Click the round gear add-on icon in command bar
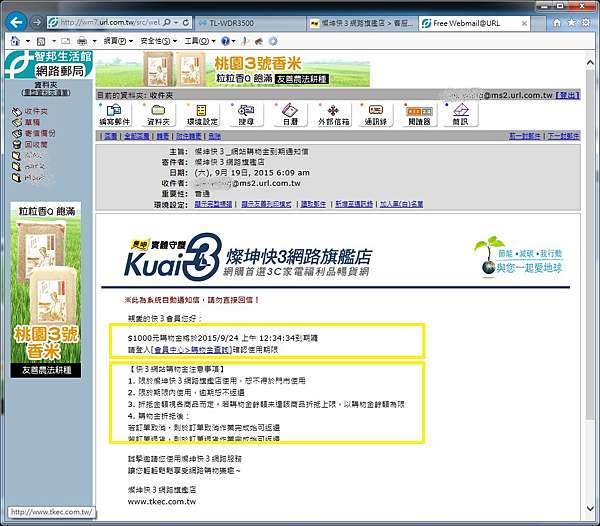This screenshot has height=526, width=600. pos(273,41)
